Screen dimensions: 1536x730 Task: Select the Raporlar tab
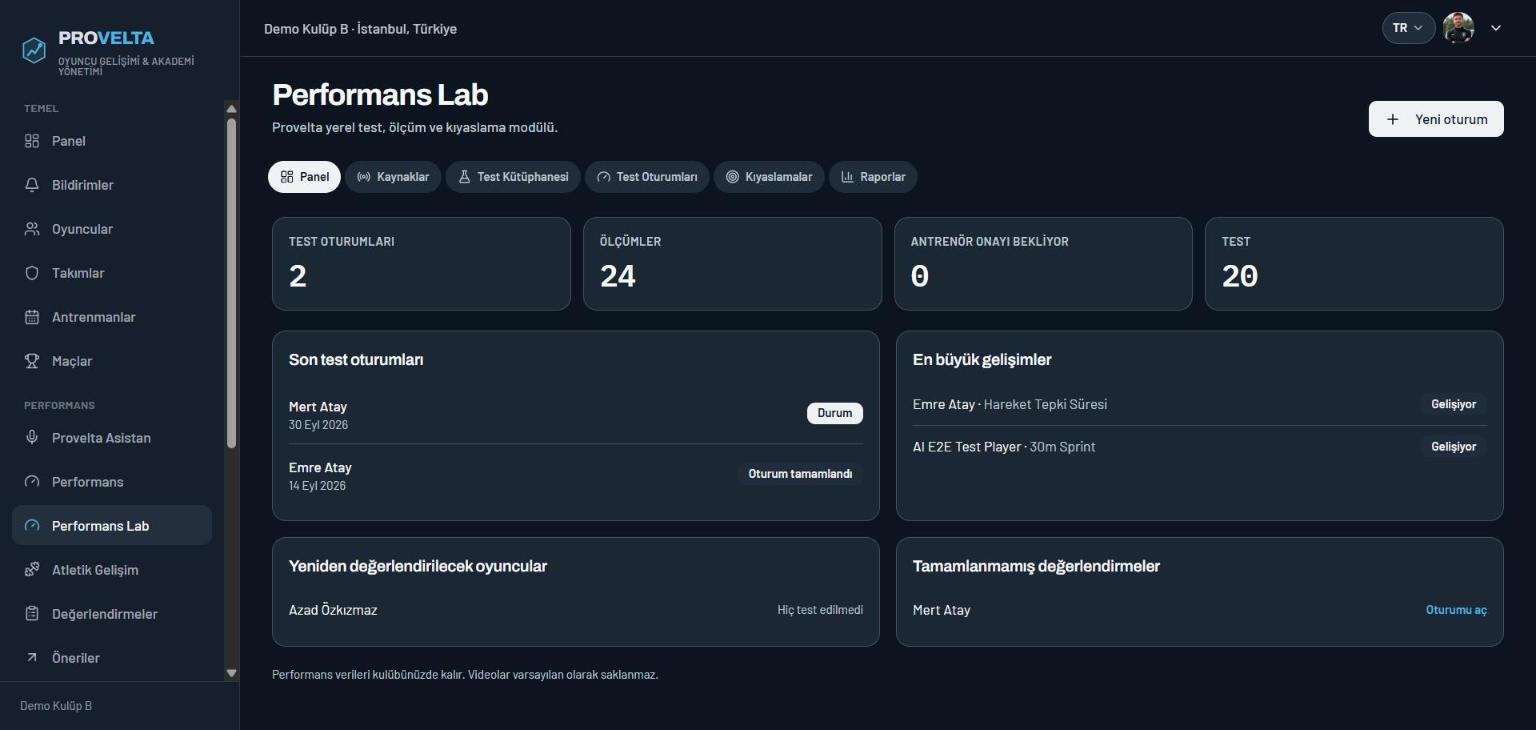pos(873,177)
